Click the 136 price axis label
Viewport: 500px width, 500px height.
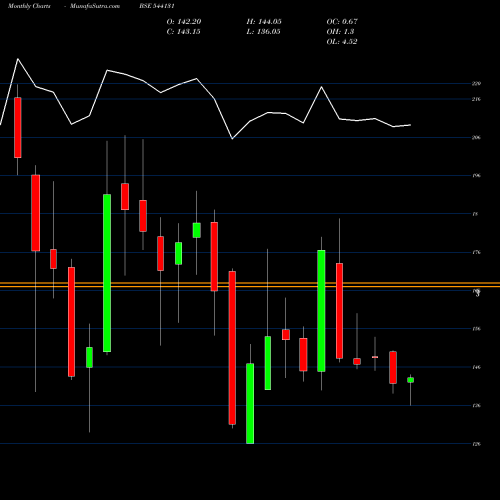tap(476, 406)
